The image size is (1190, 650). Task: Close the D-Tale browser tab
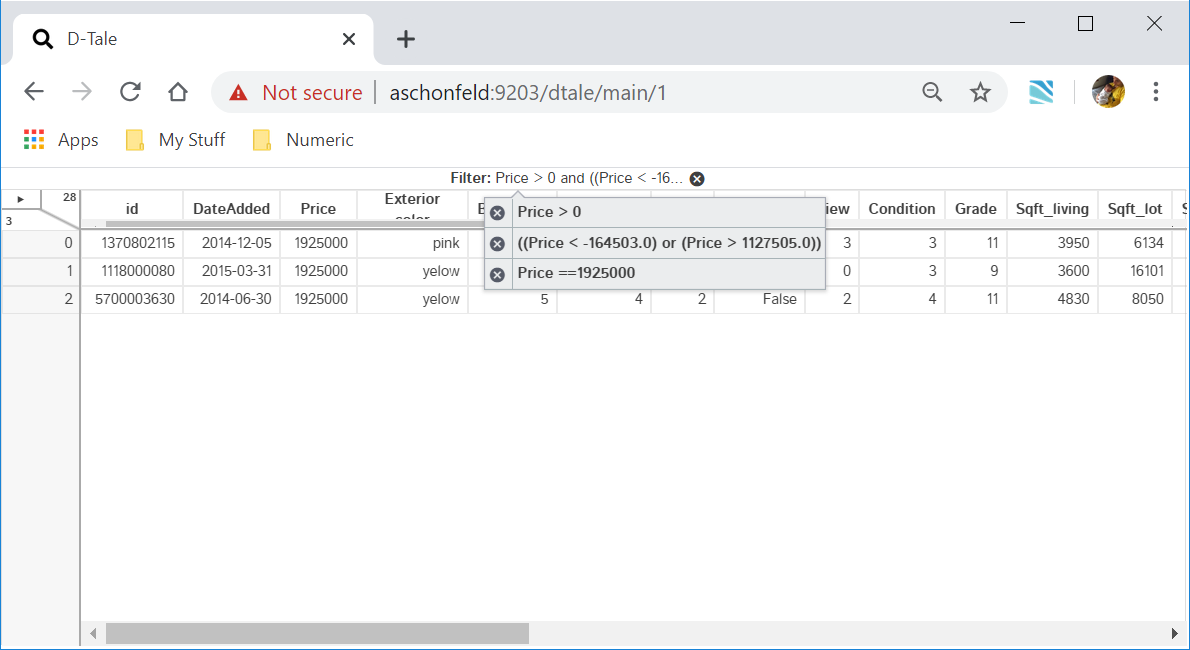[x=349, y=39]
